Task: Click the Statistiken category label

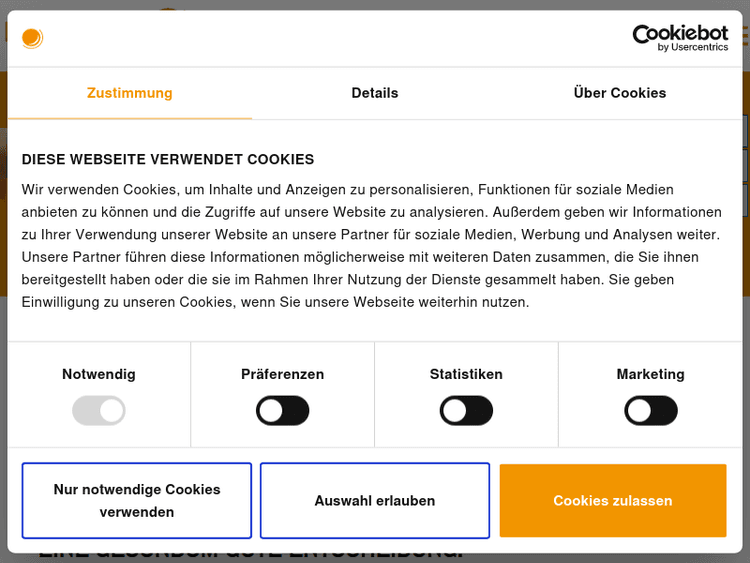Action: point(466,374)
